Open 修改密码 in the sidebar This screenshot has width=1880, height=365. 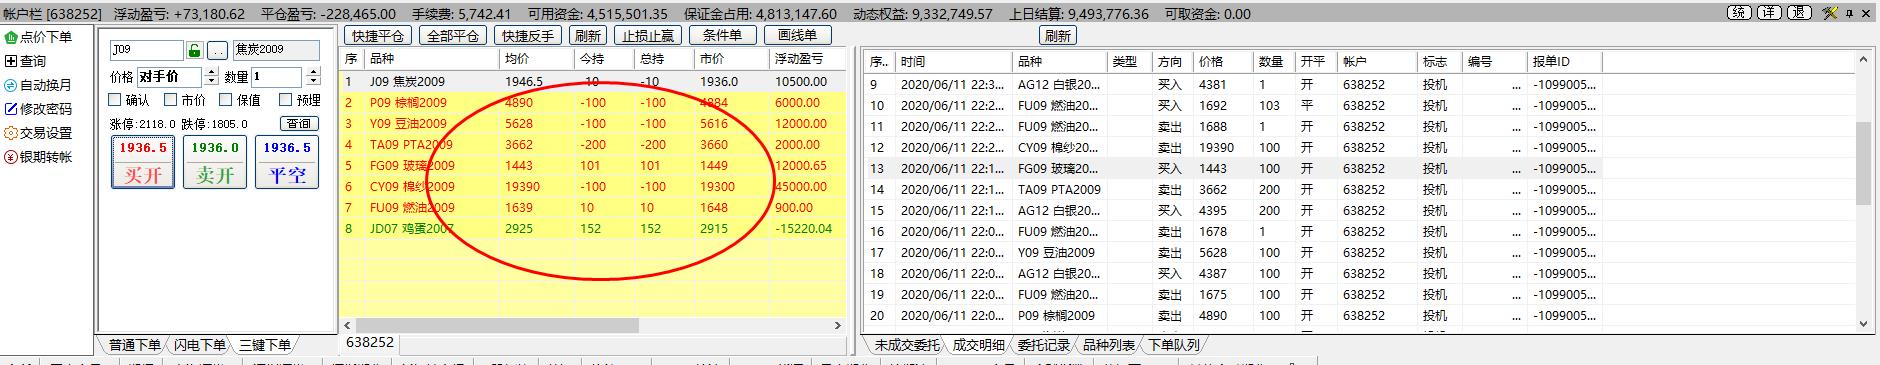point(38,109)
